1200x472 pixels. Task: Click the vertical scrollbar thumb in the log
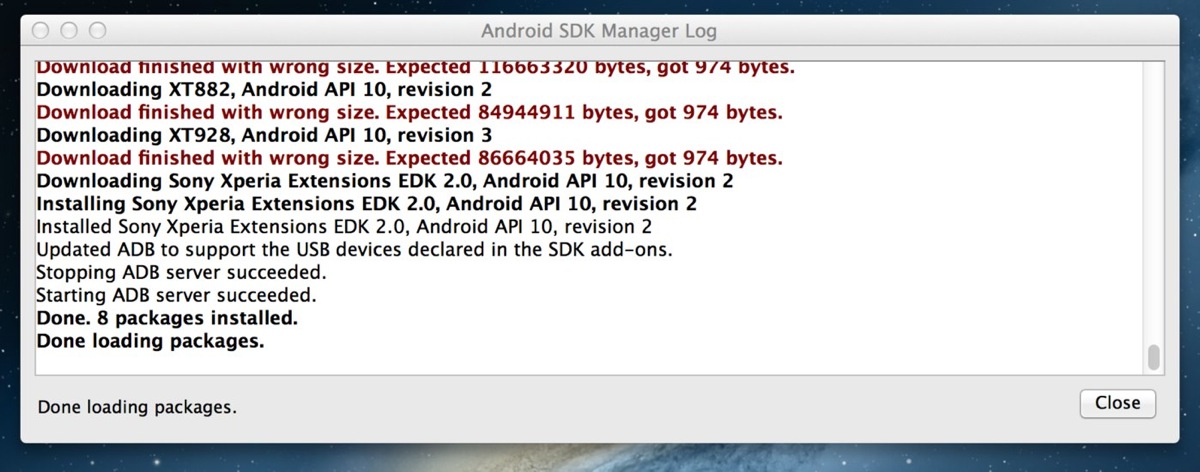[x=1154, y=357]
